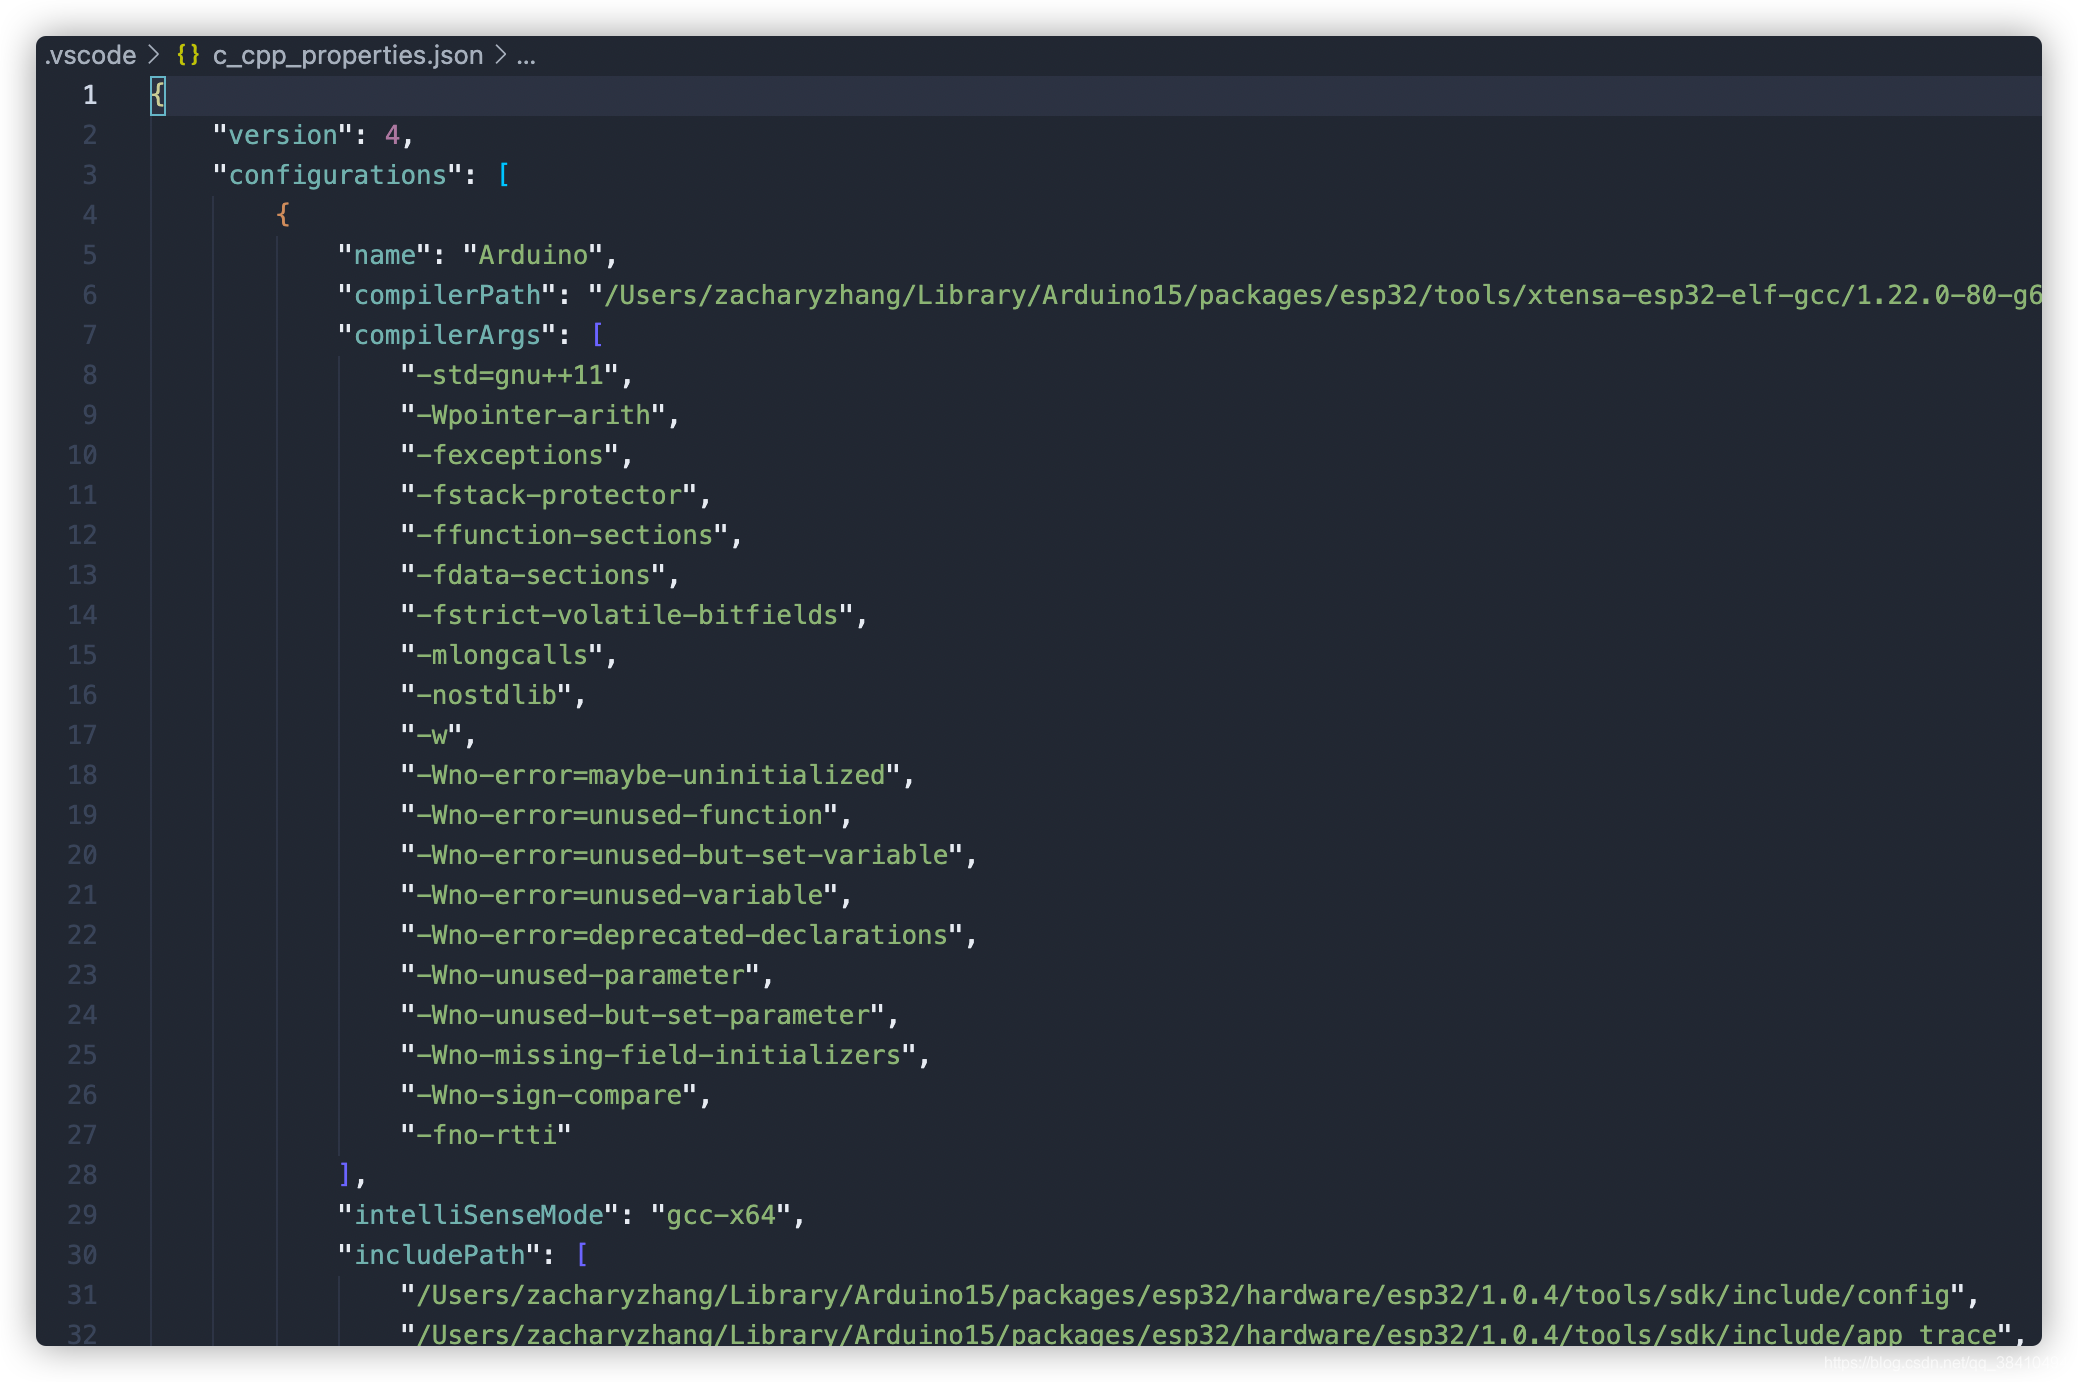
Task: Open the .vscode breadcrumb folder
Action: point(91,55)
